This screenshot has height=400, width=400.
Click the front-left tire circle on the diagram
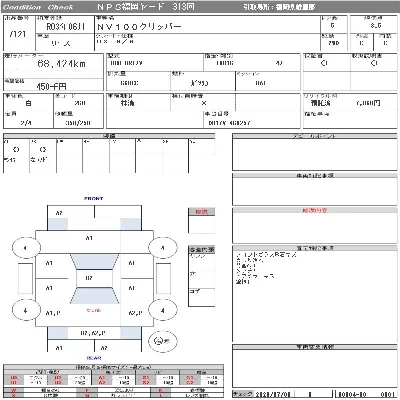pyautogui.click(x=26, y=248)
